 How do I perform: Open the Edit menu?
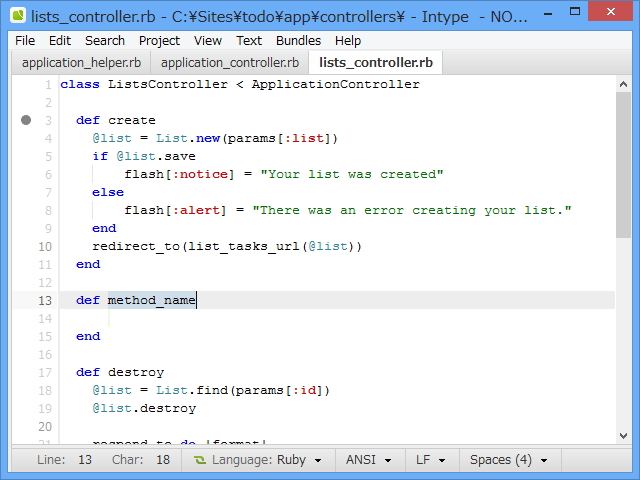(x=60, y=41)
